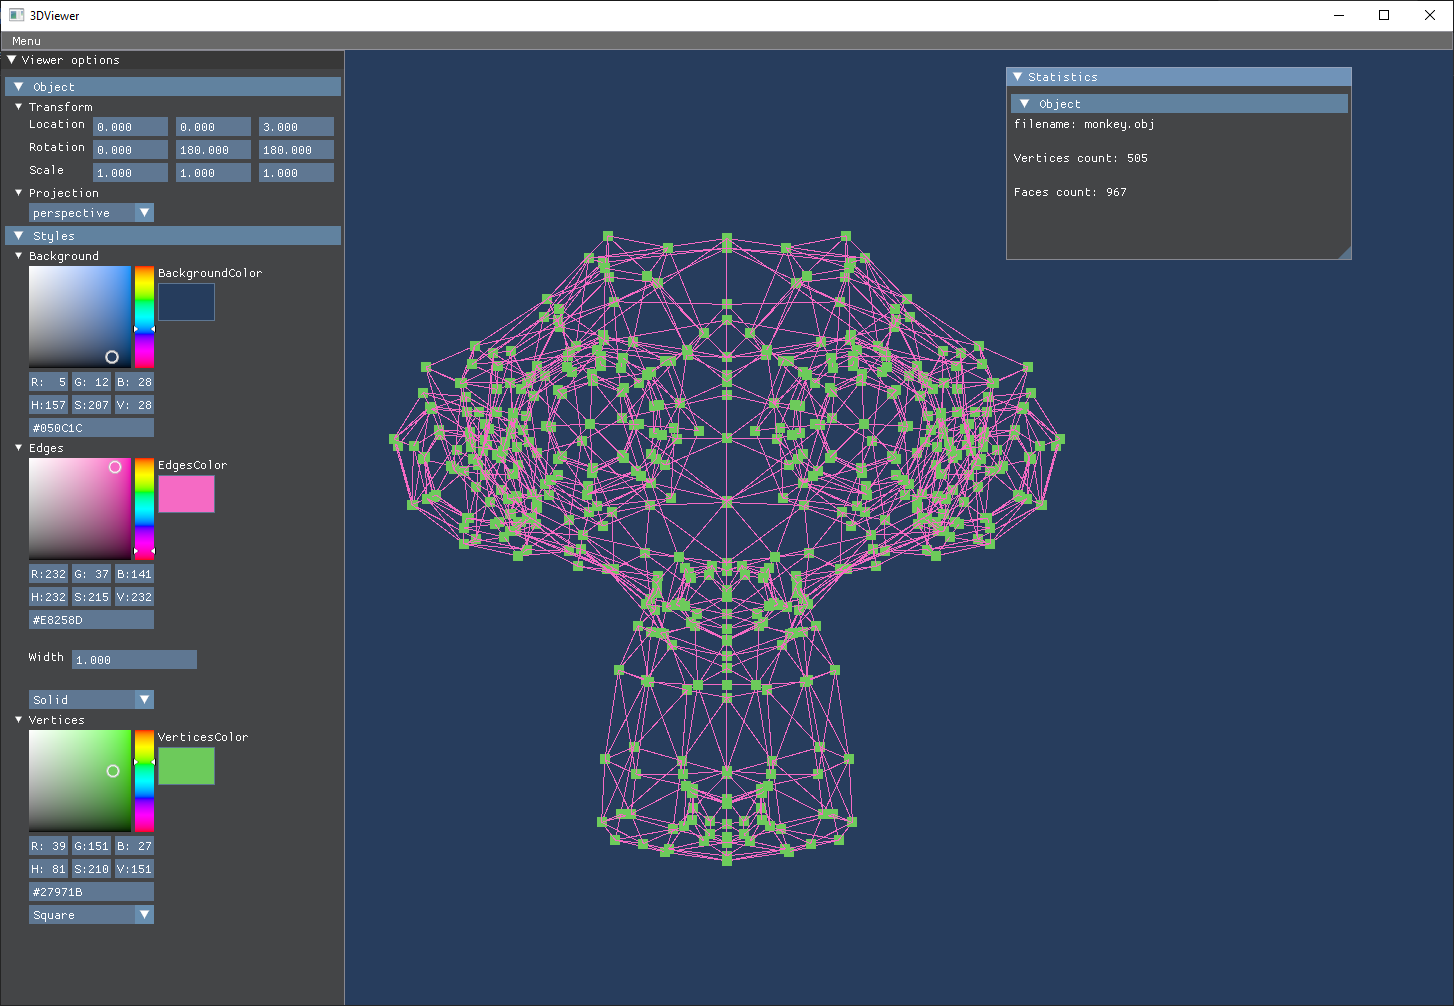Collapse the Transform tree node

click(18, 107)
